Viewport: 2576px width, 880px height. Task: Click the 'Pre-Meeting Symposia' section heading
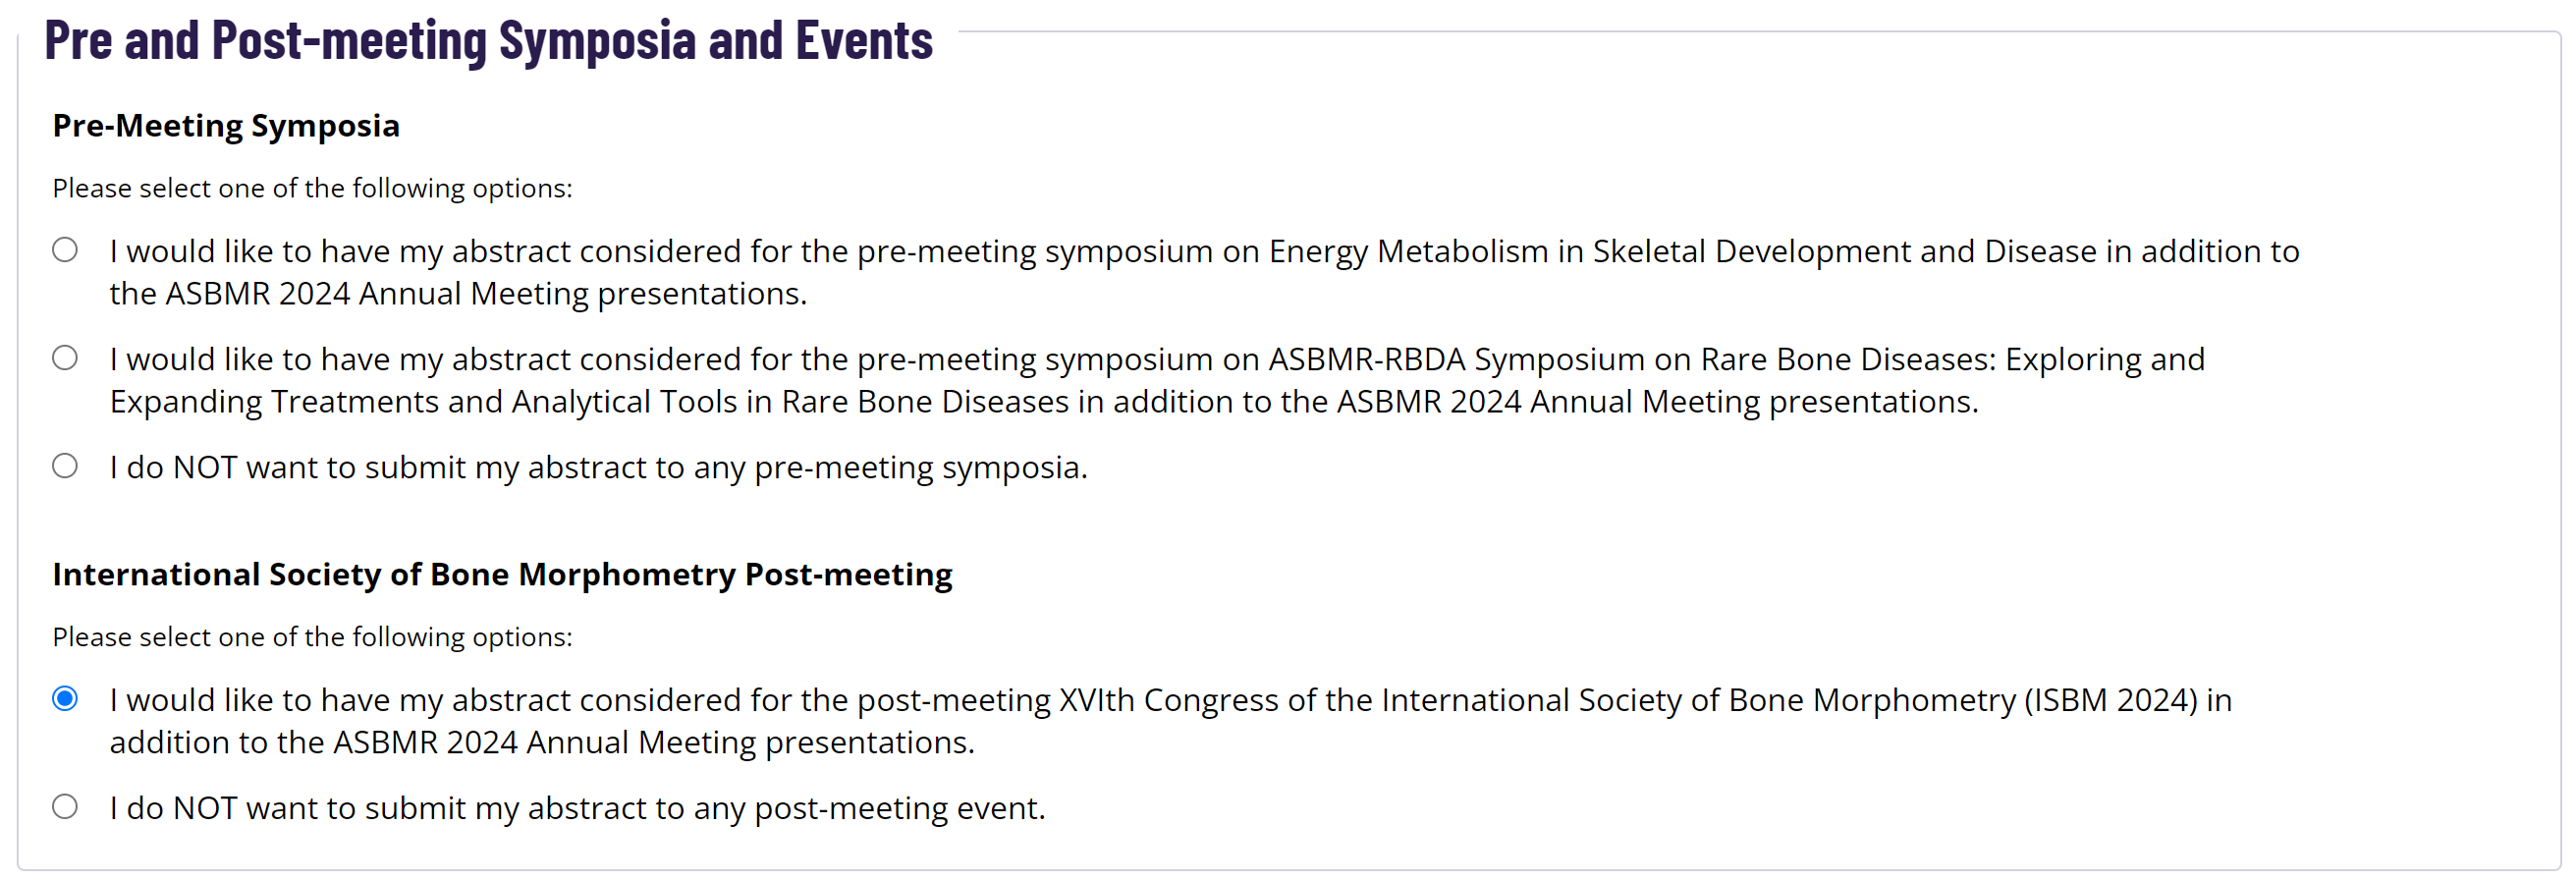click(x=226, y=126)
